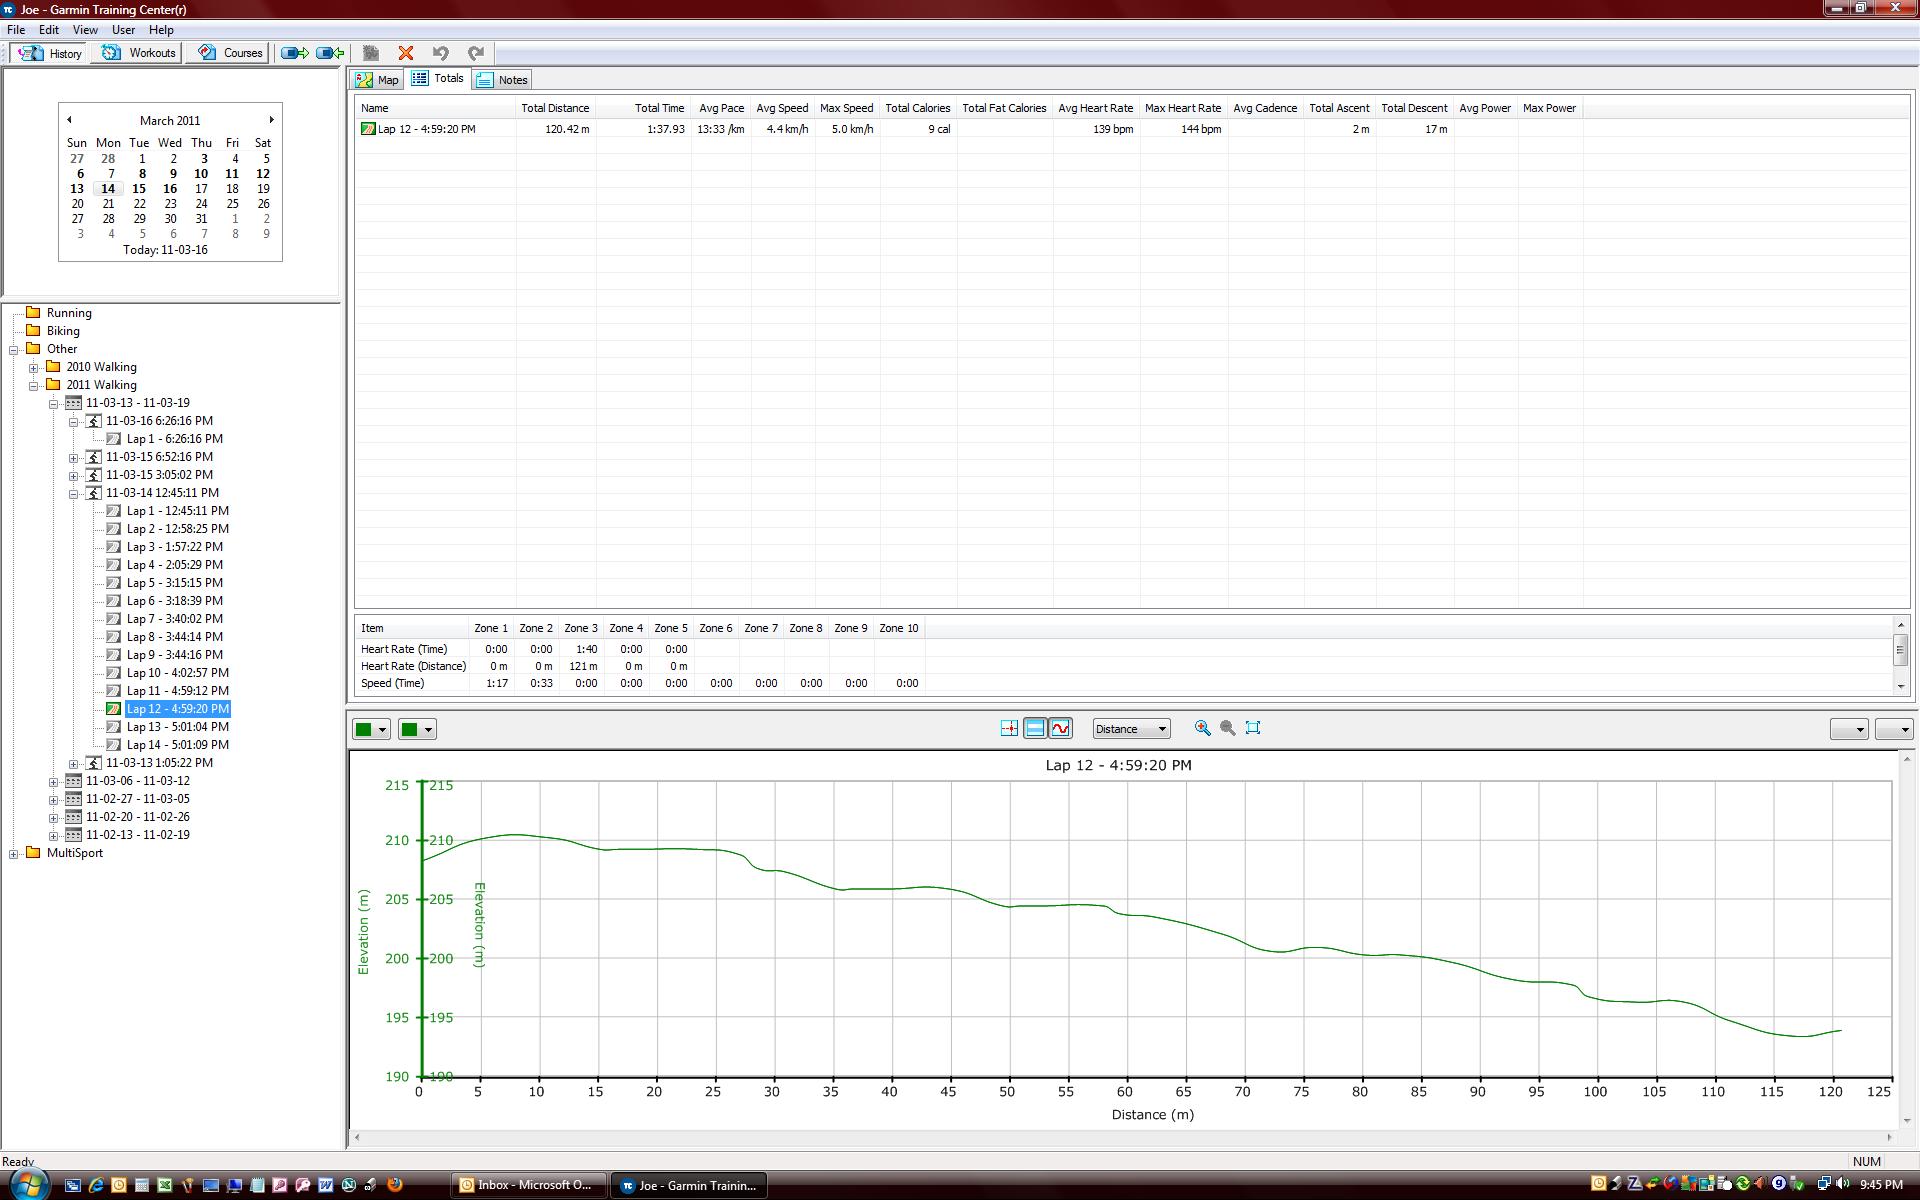Select the Totals tab
Image resolution: width=1920 pixels, height=1200 pixels.
point(438,78)
